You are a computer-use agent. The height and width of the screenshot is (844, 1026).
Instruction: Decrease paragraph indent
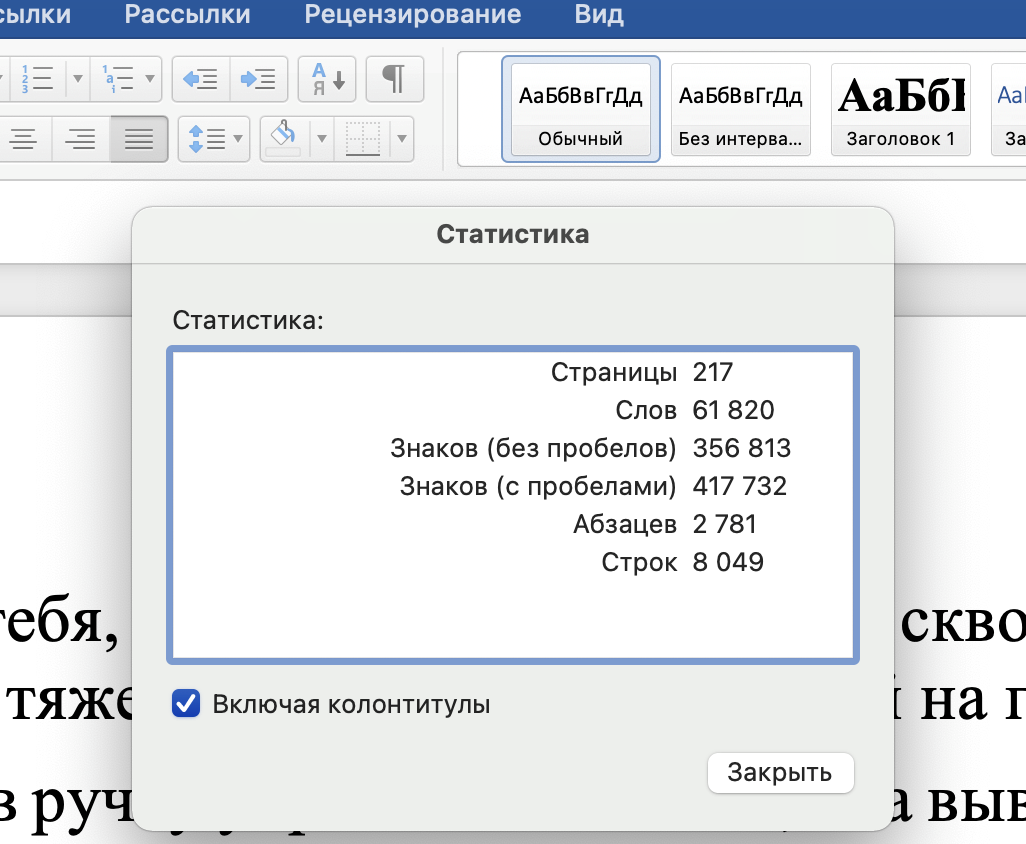coord(200,79)
